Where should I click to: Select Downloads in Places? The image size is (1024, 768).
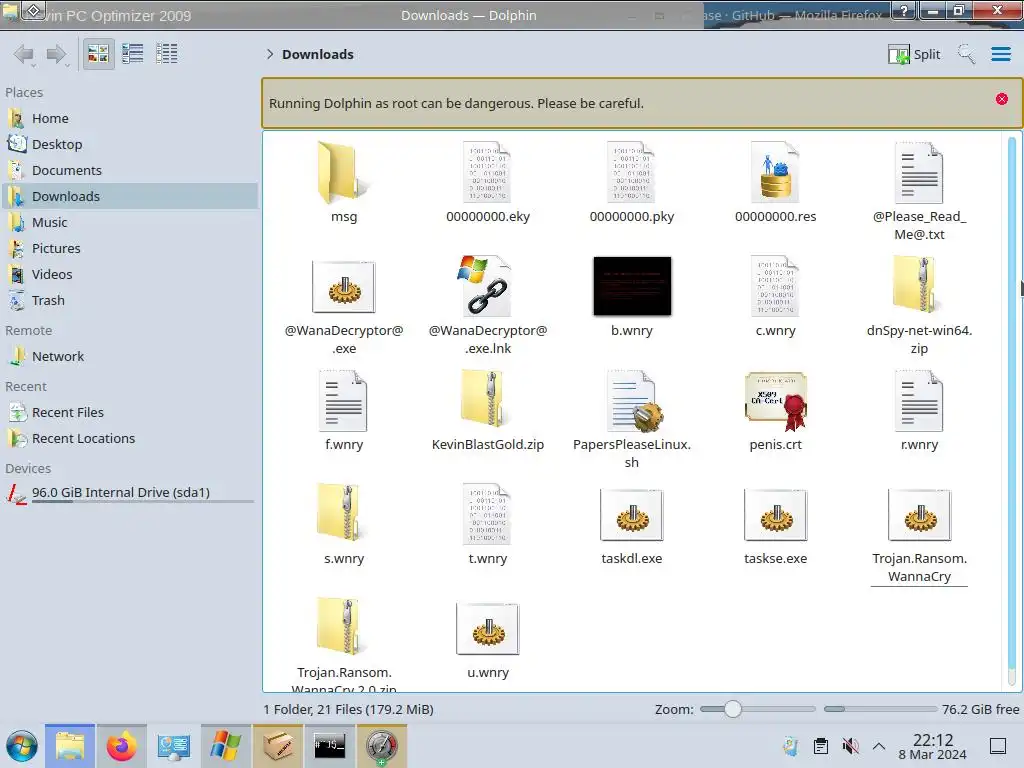[129, 197]
